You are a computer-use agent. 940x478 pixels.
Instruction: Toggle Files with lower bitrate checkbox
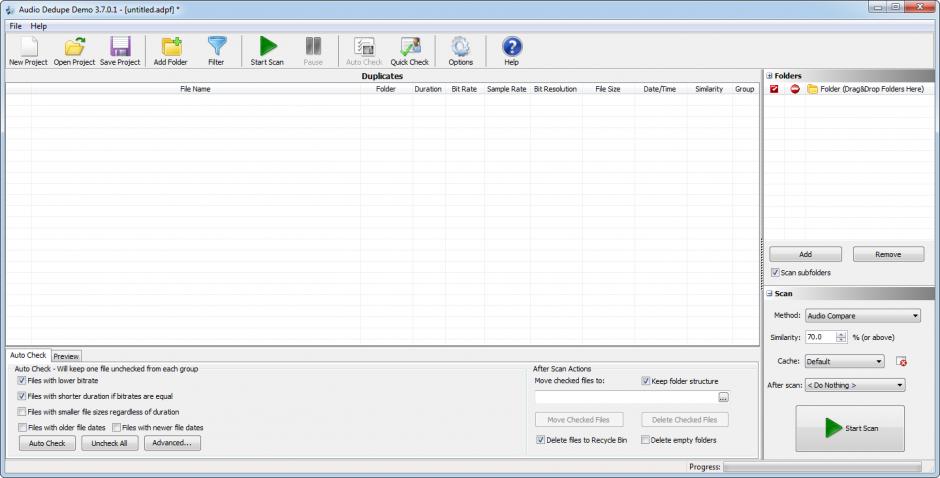coord(22,380)
